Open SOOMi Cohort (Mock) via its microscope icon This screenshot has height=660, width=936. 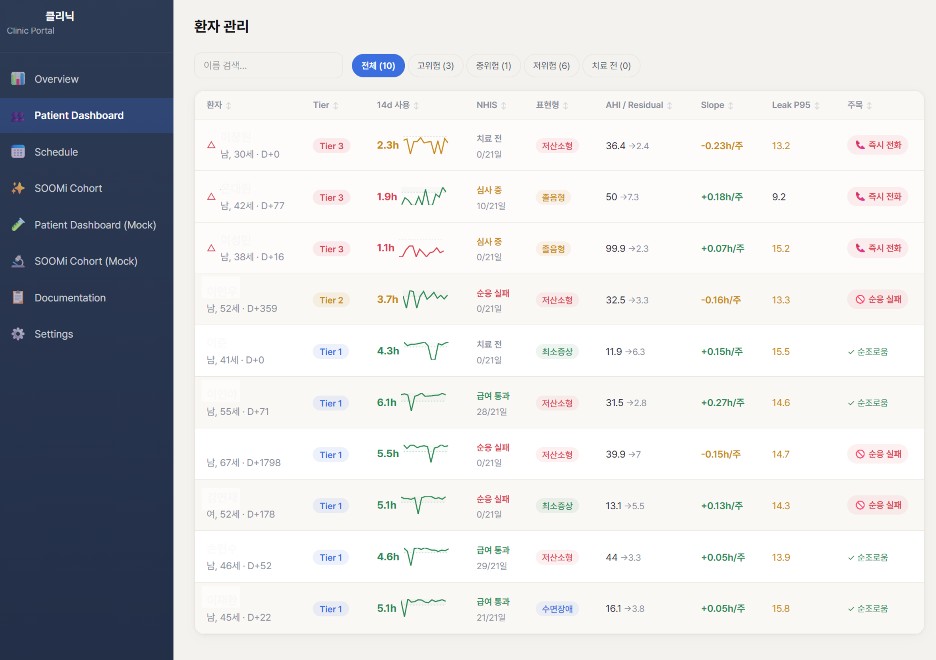tap(18, 261)
